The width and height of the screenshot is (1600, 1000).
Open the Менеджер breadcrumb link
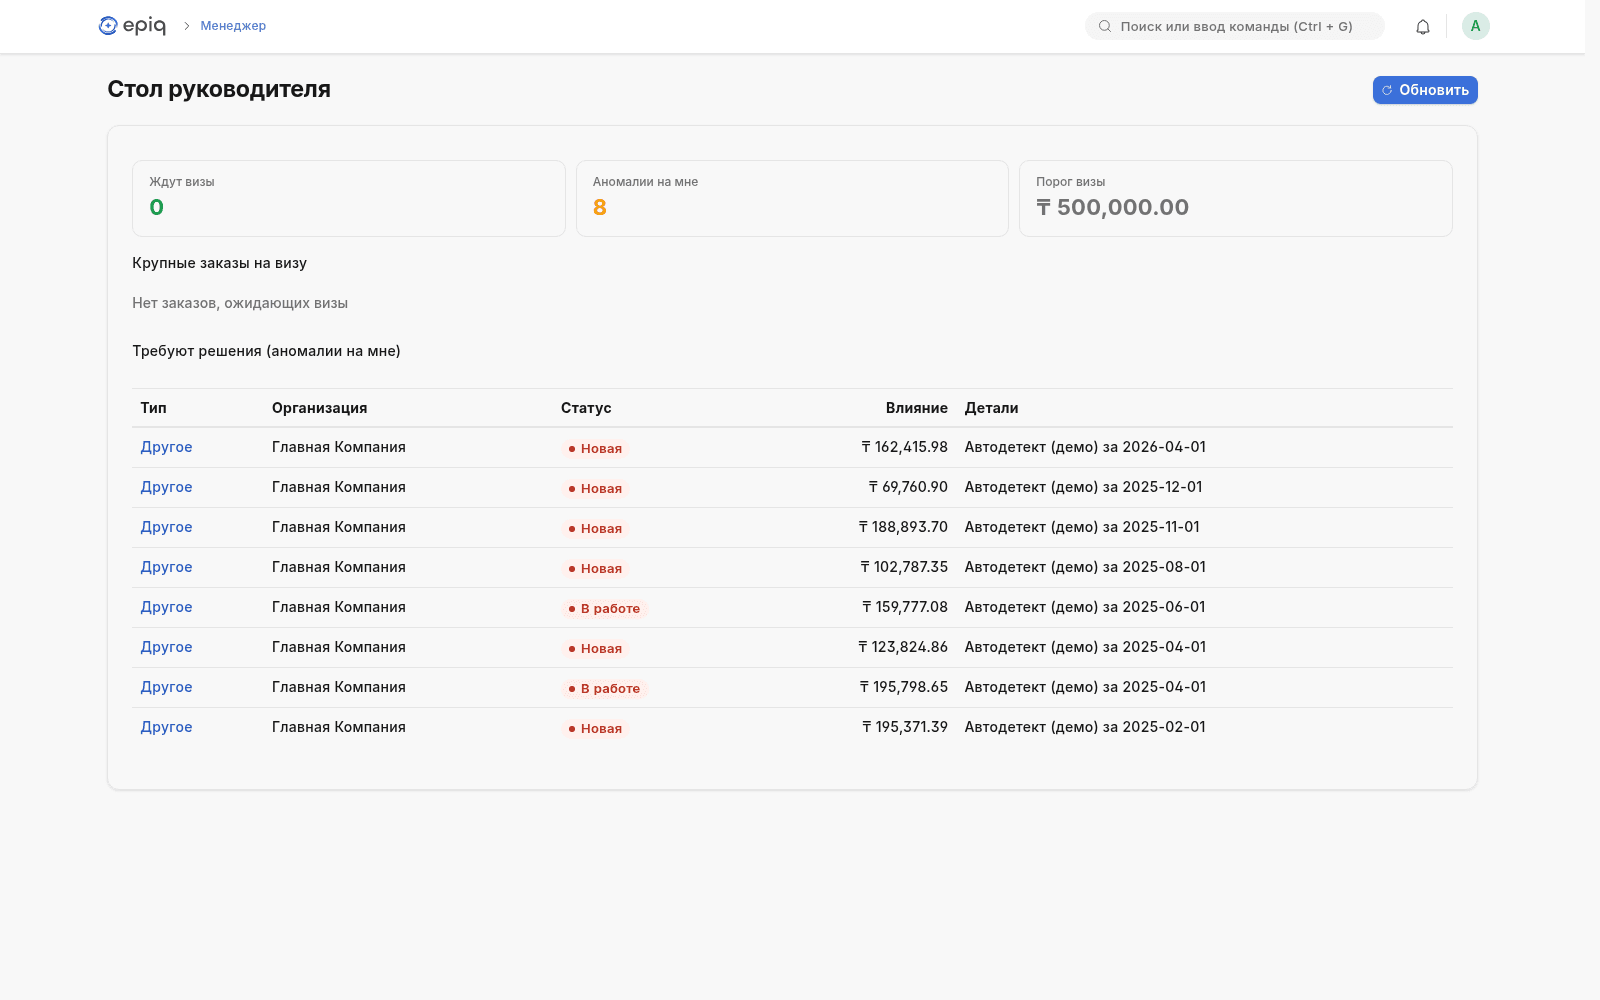pyautogui.click(x=233, y=26)
